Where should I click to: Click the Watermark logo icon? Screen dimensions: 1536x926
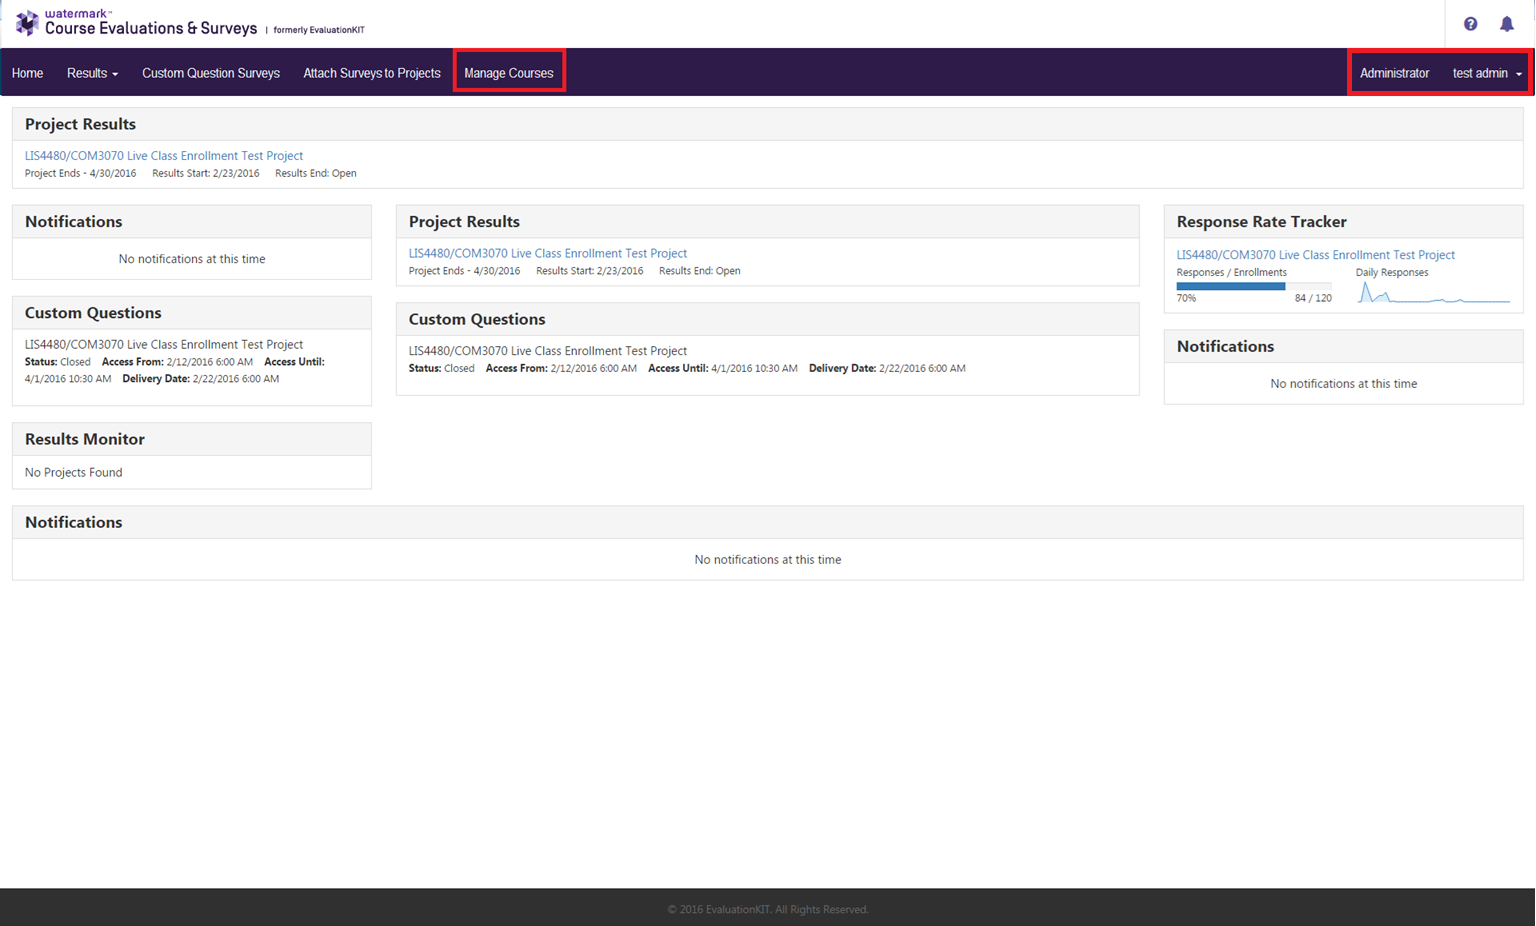27,23
